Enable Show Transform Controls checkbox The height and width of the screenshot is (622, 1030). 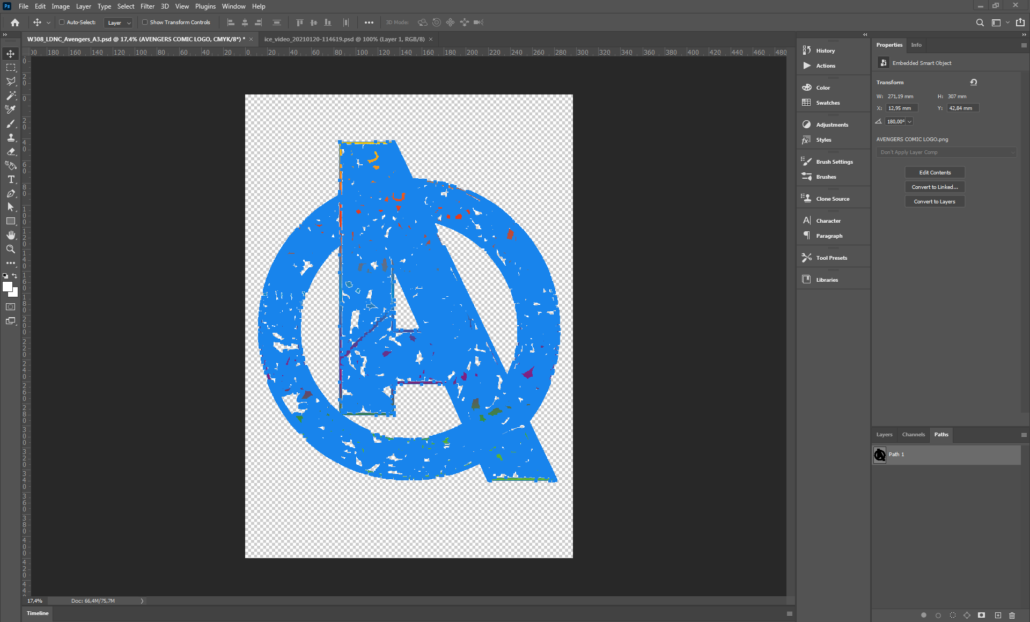[x=145, y=22]
